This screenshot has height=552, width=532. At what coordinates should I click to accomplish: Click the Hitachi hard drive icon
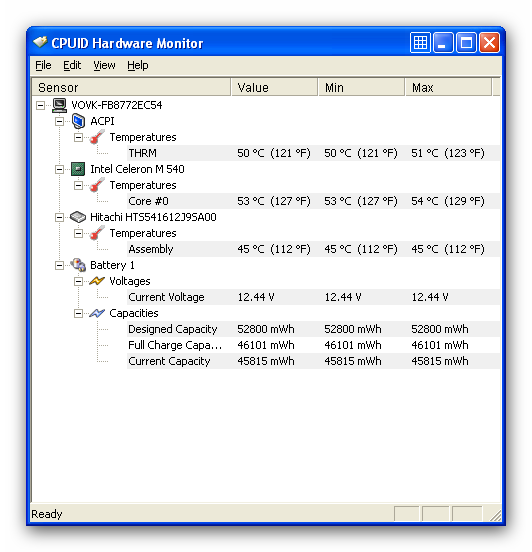click(78, 217)
